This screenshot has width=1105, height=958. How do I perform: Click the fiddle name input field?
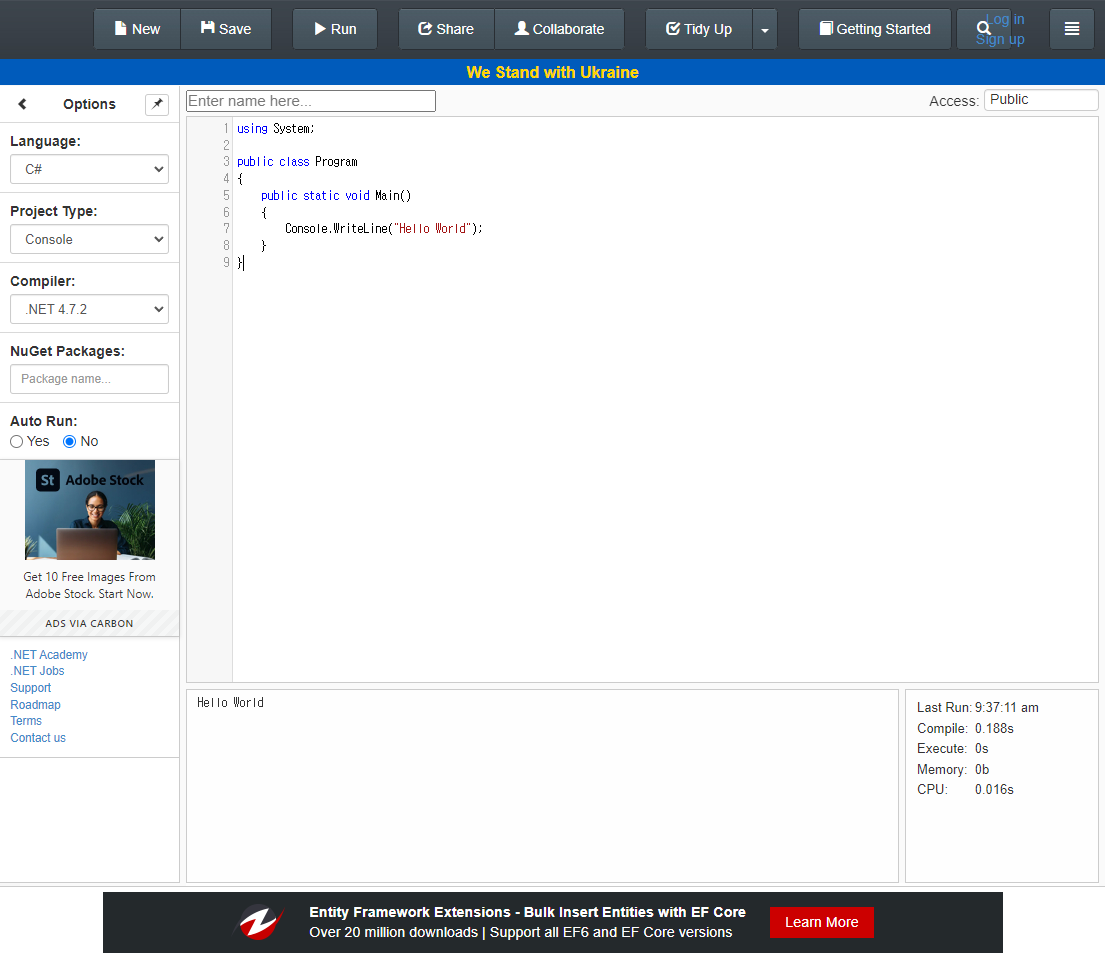(311, 101)
